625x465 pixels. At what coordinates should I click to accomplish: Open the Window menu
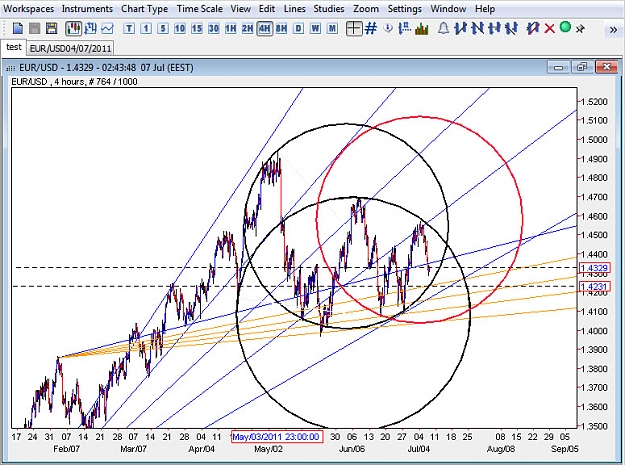(448, 9)
